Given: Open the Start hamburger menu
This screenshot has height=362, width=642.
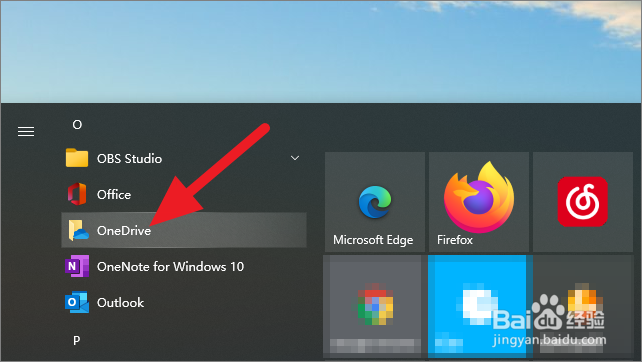Looking at the screenshot, I should point(26,131).
